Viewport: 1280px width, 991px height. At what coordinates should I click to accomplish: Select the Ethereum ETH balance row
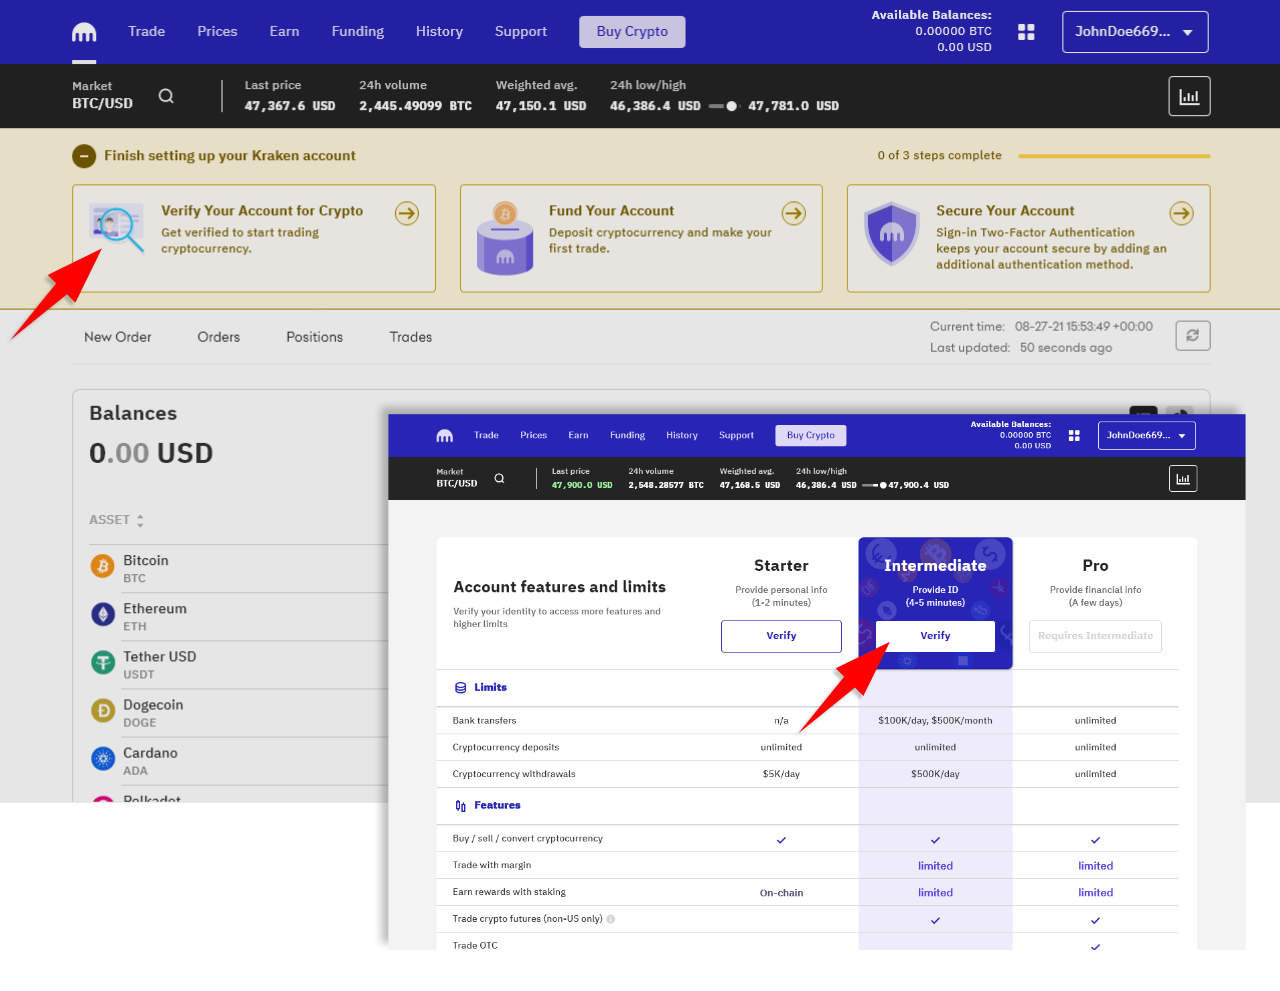click(x=239, y=616)
